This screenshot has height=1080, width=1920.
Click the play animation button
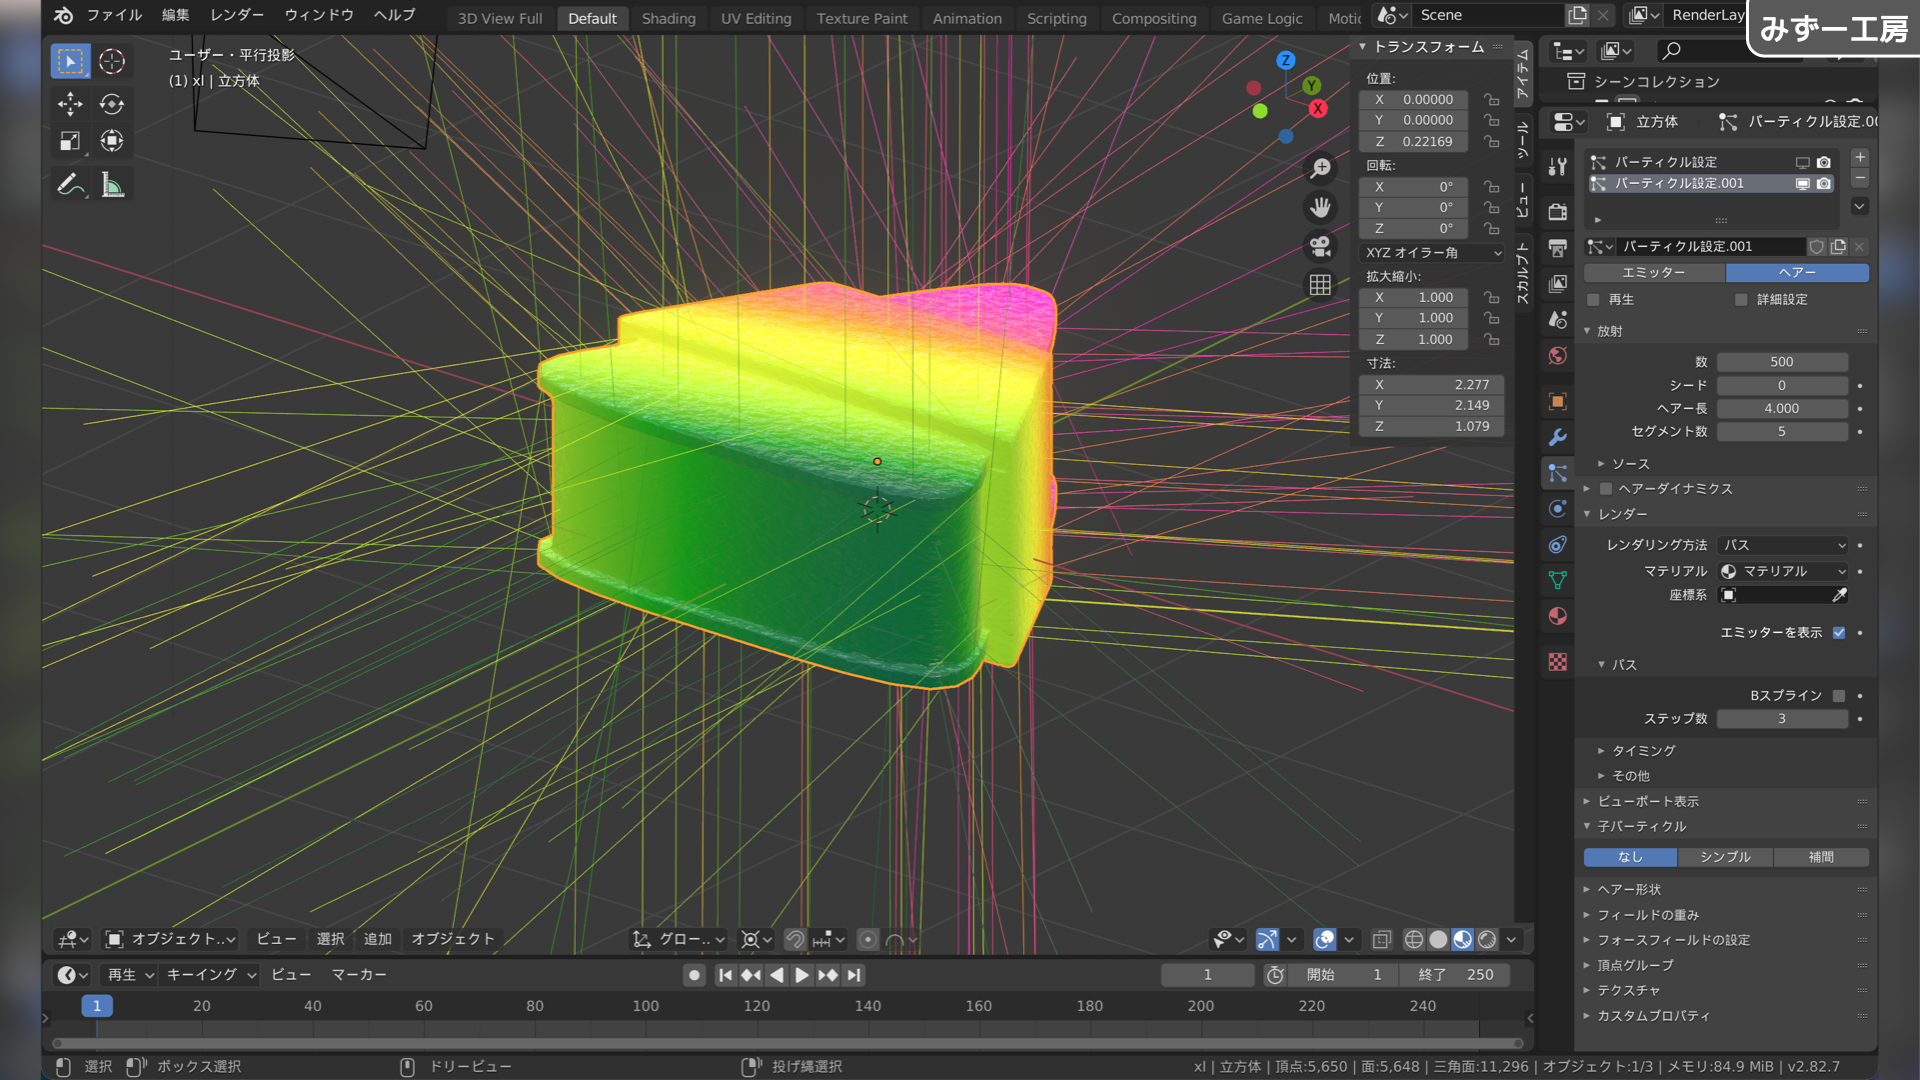pyautogui.click(x=802, y=975)
